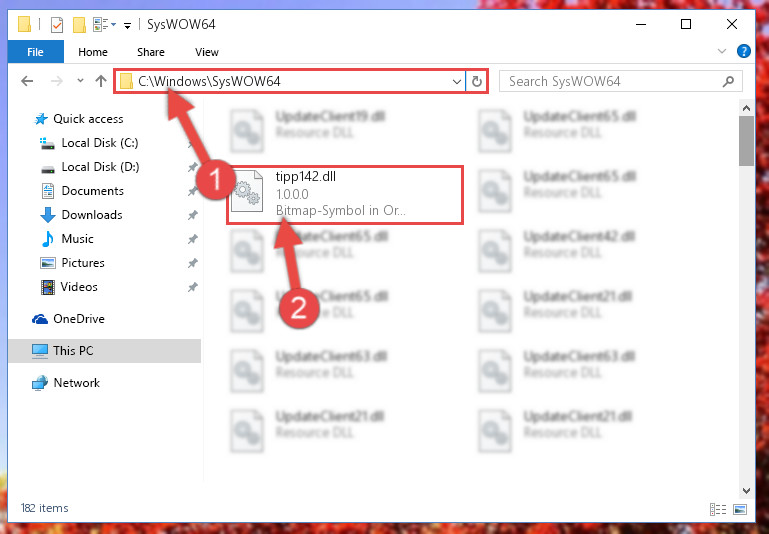The height and width of the screenshot is (534, 769).
Task: Click the search magnifier icon
Action: click(x=729, y=81)
